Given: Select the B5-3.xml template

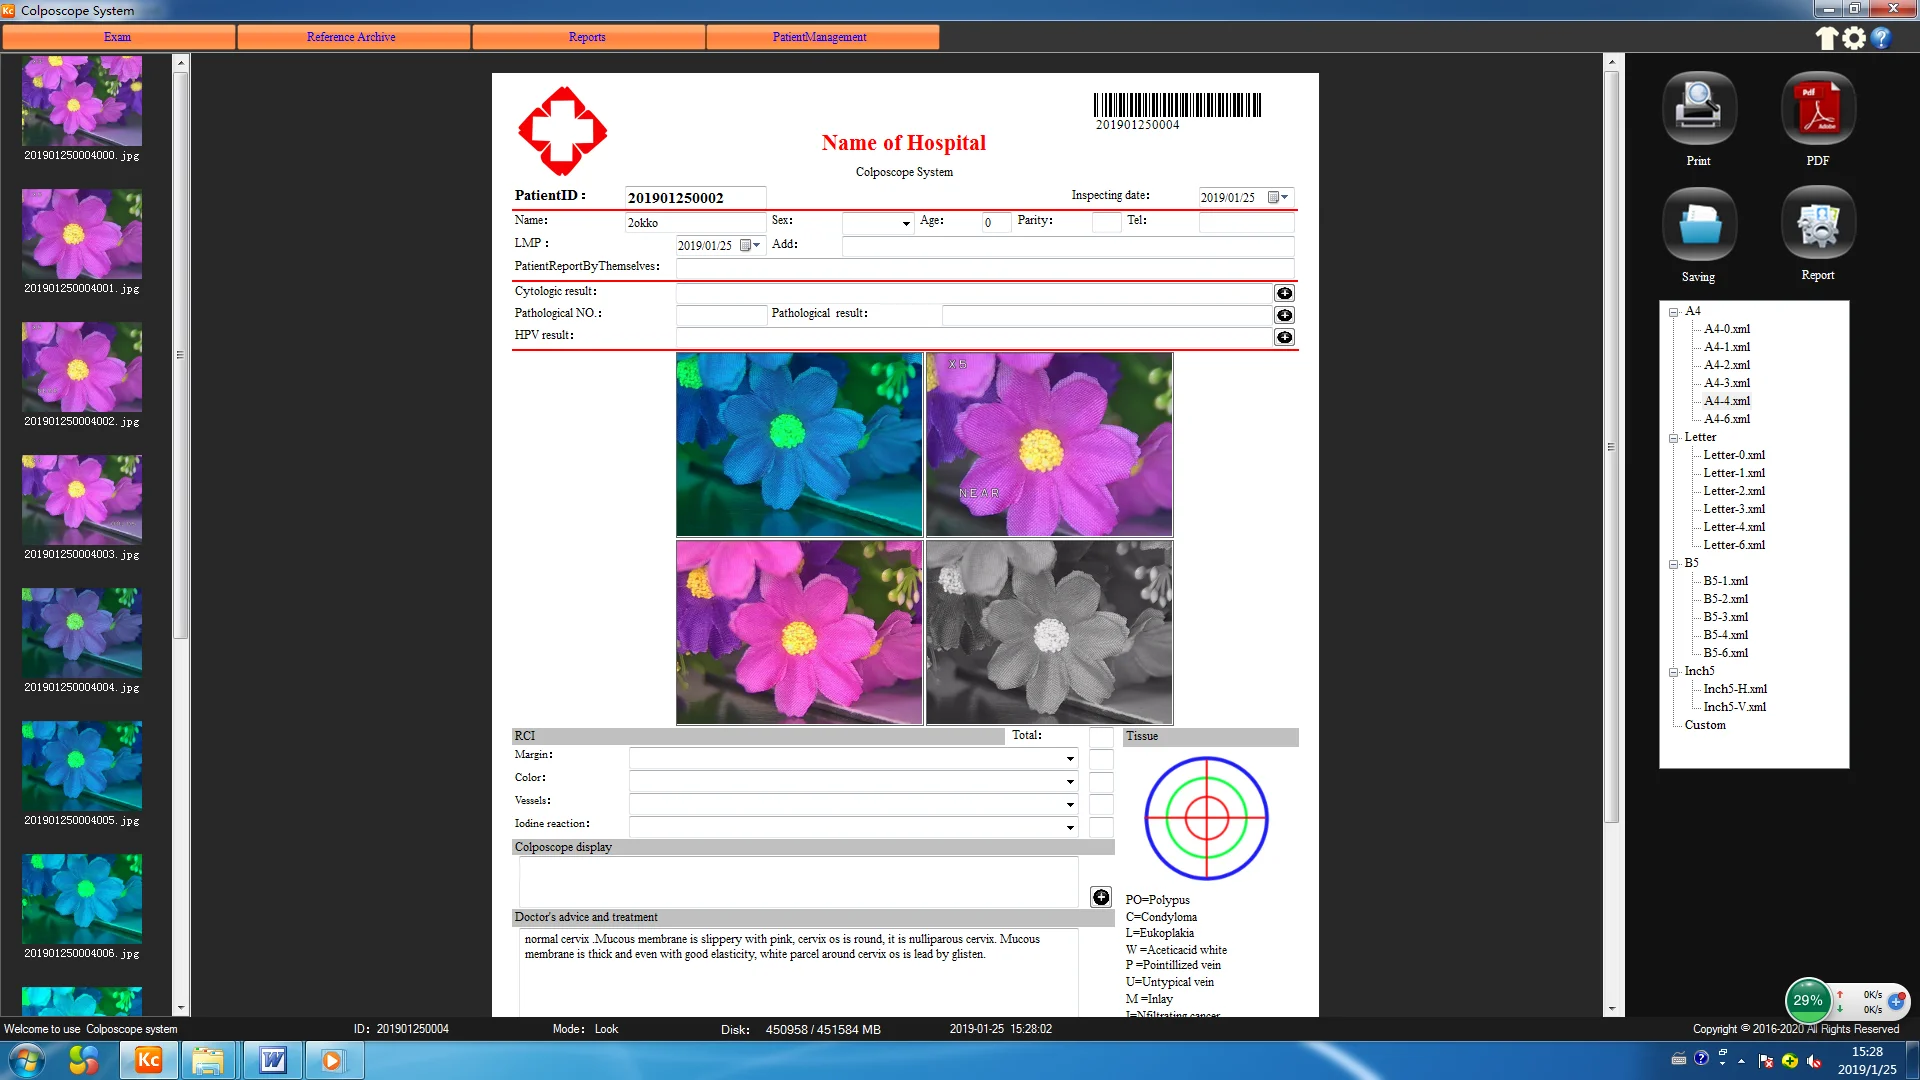Looking at the screenshot, I should click(x=1725, y=617).
